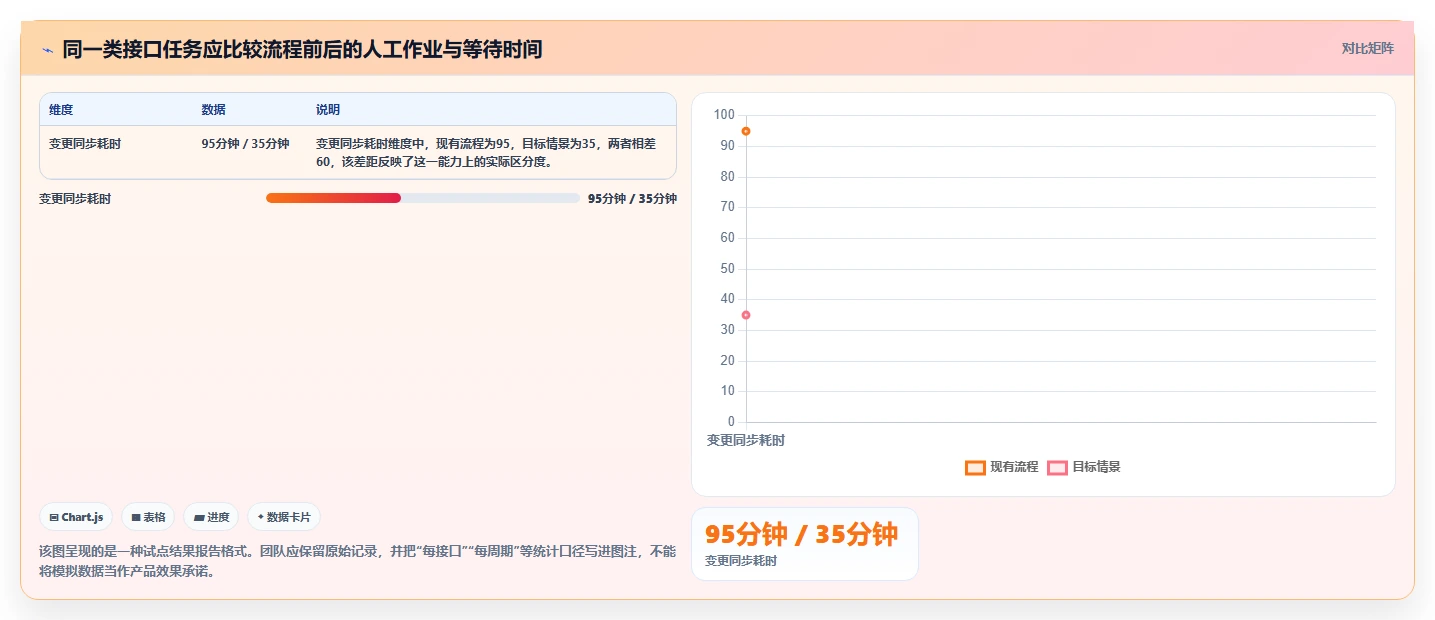Viewport: 1435px width, 620px height.
Task: Click the 变更同步耗时 label left of the progress bar
Action: tap(75, 199)
